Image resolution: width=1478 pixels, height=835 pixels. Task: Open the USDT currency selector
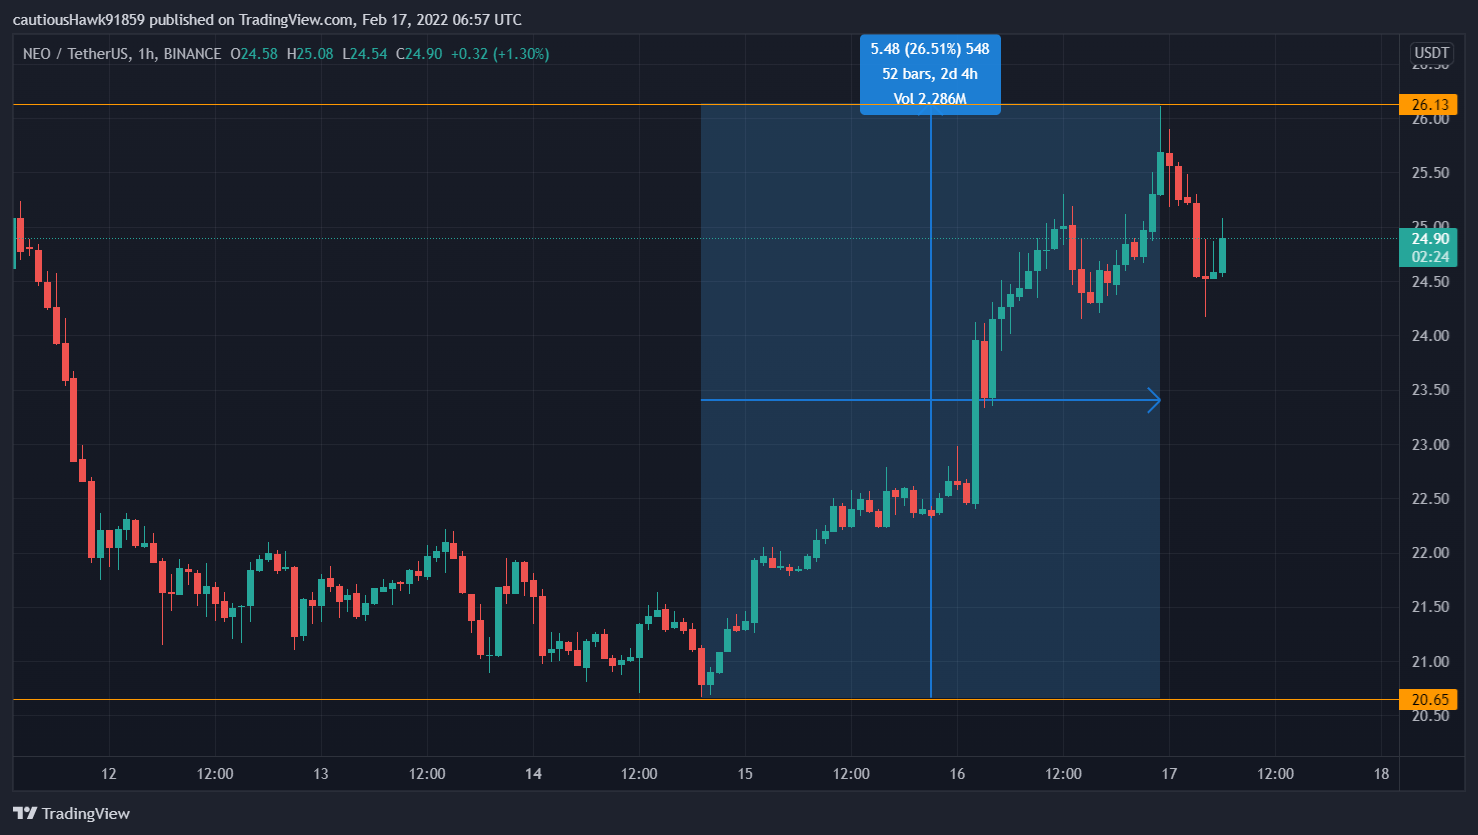pos(1431,53)
